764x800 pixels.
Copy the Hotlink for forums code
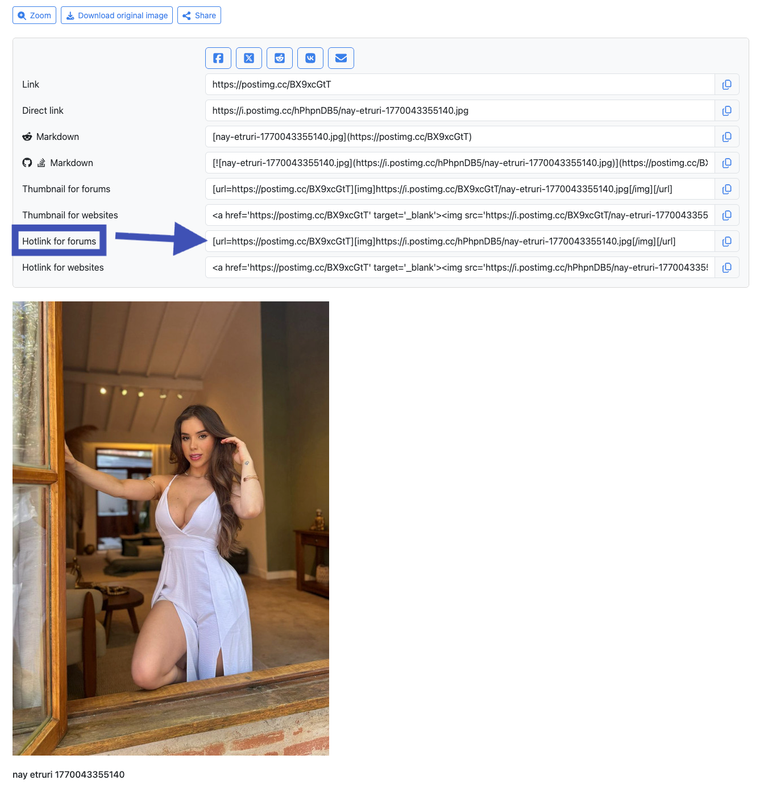[x=727, y=241]
